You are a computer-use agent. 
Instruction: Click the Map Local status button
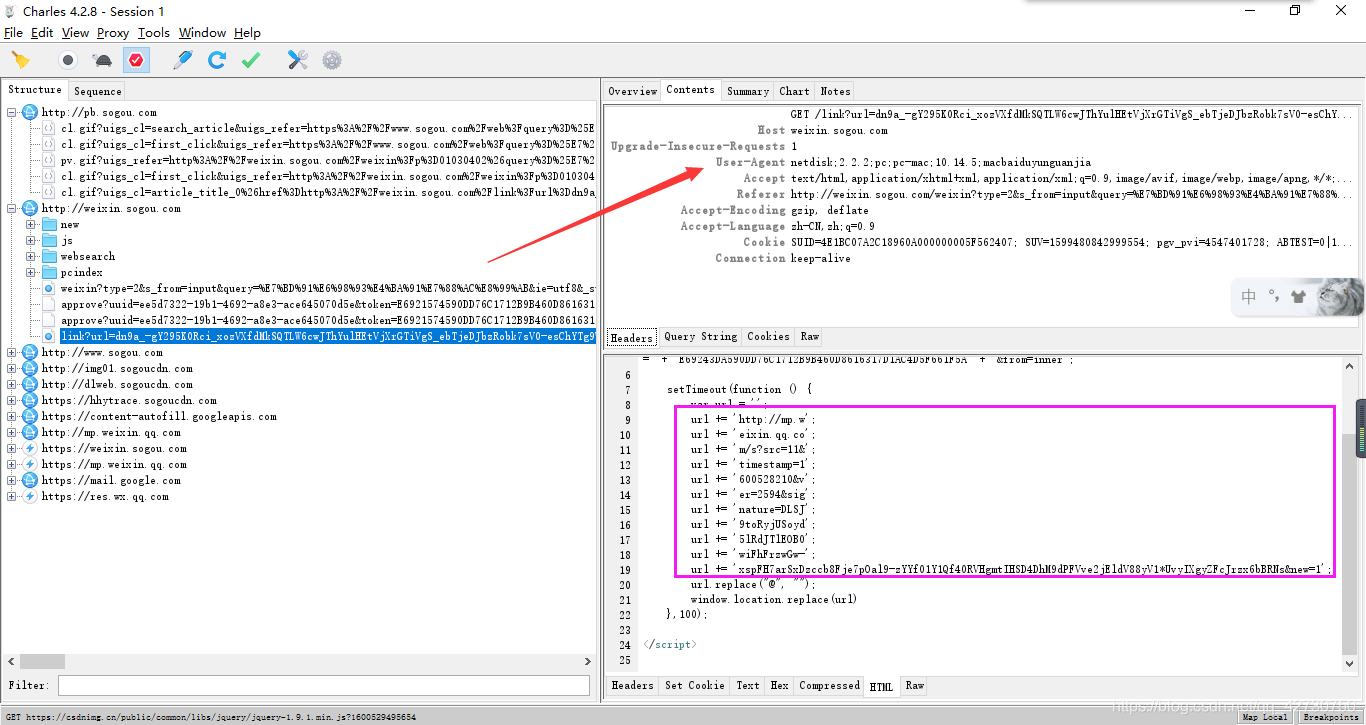(x=1265, y=717)
